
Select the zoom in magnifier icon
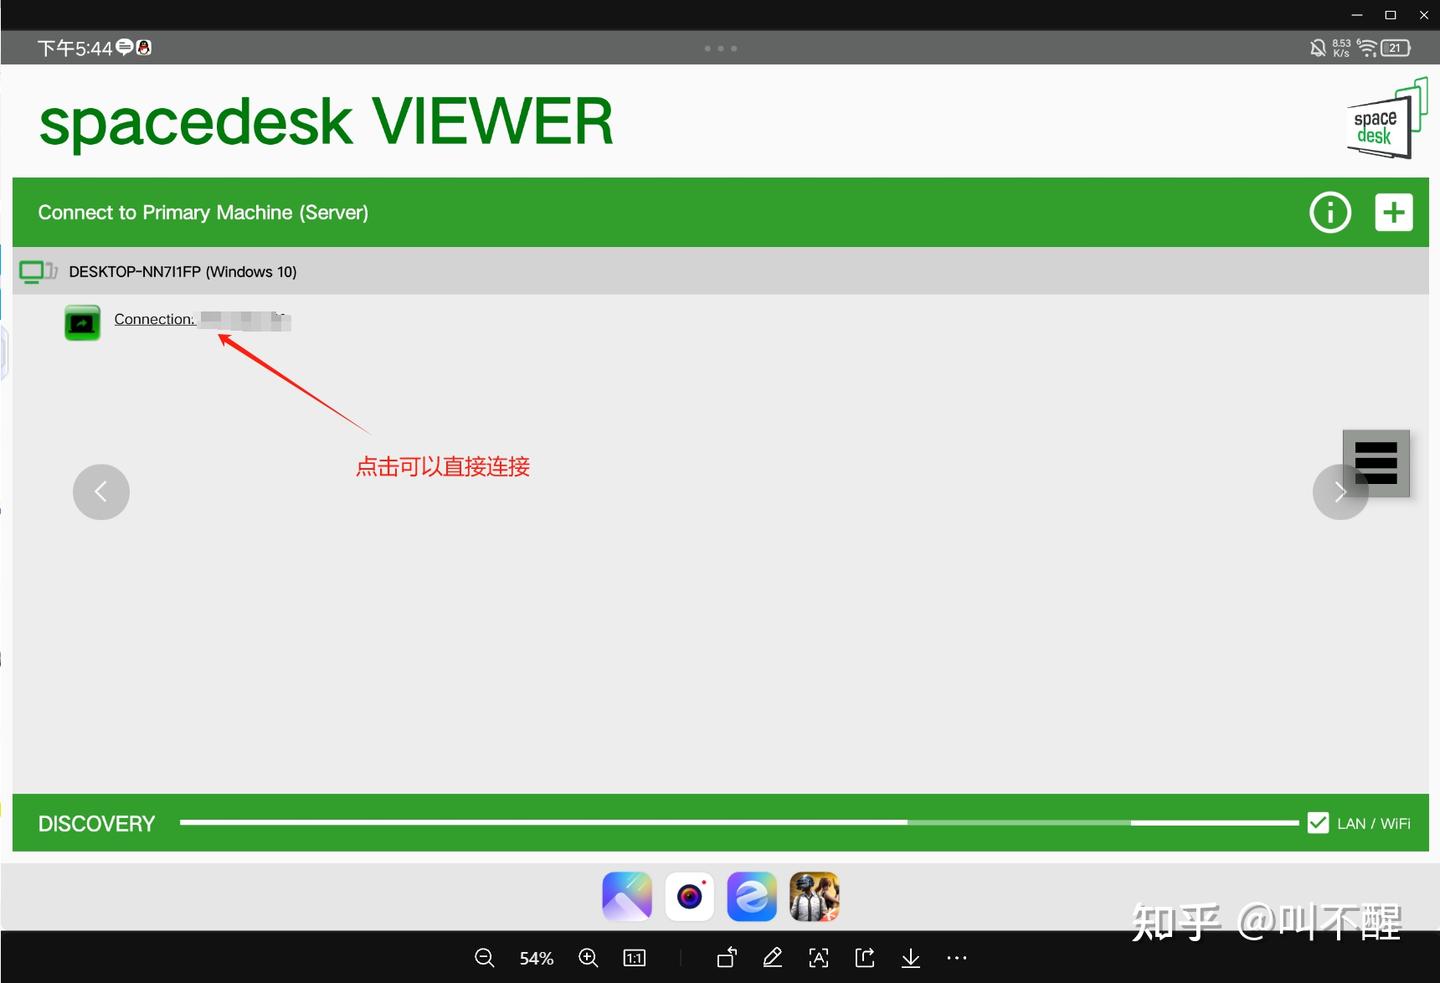(588, 958)
